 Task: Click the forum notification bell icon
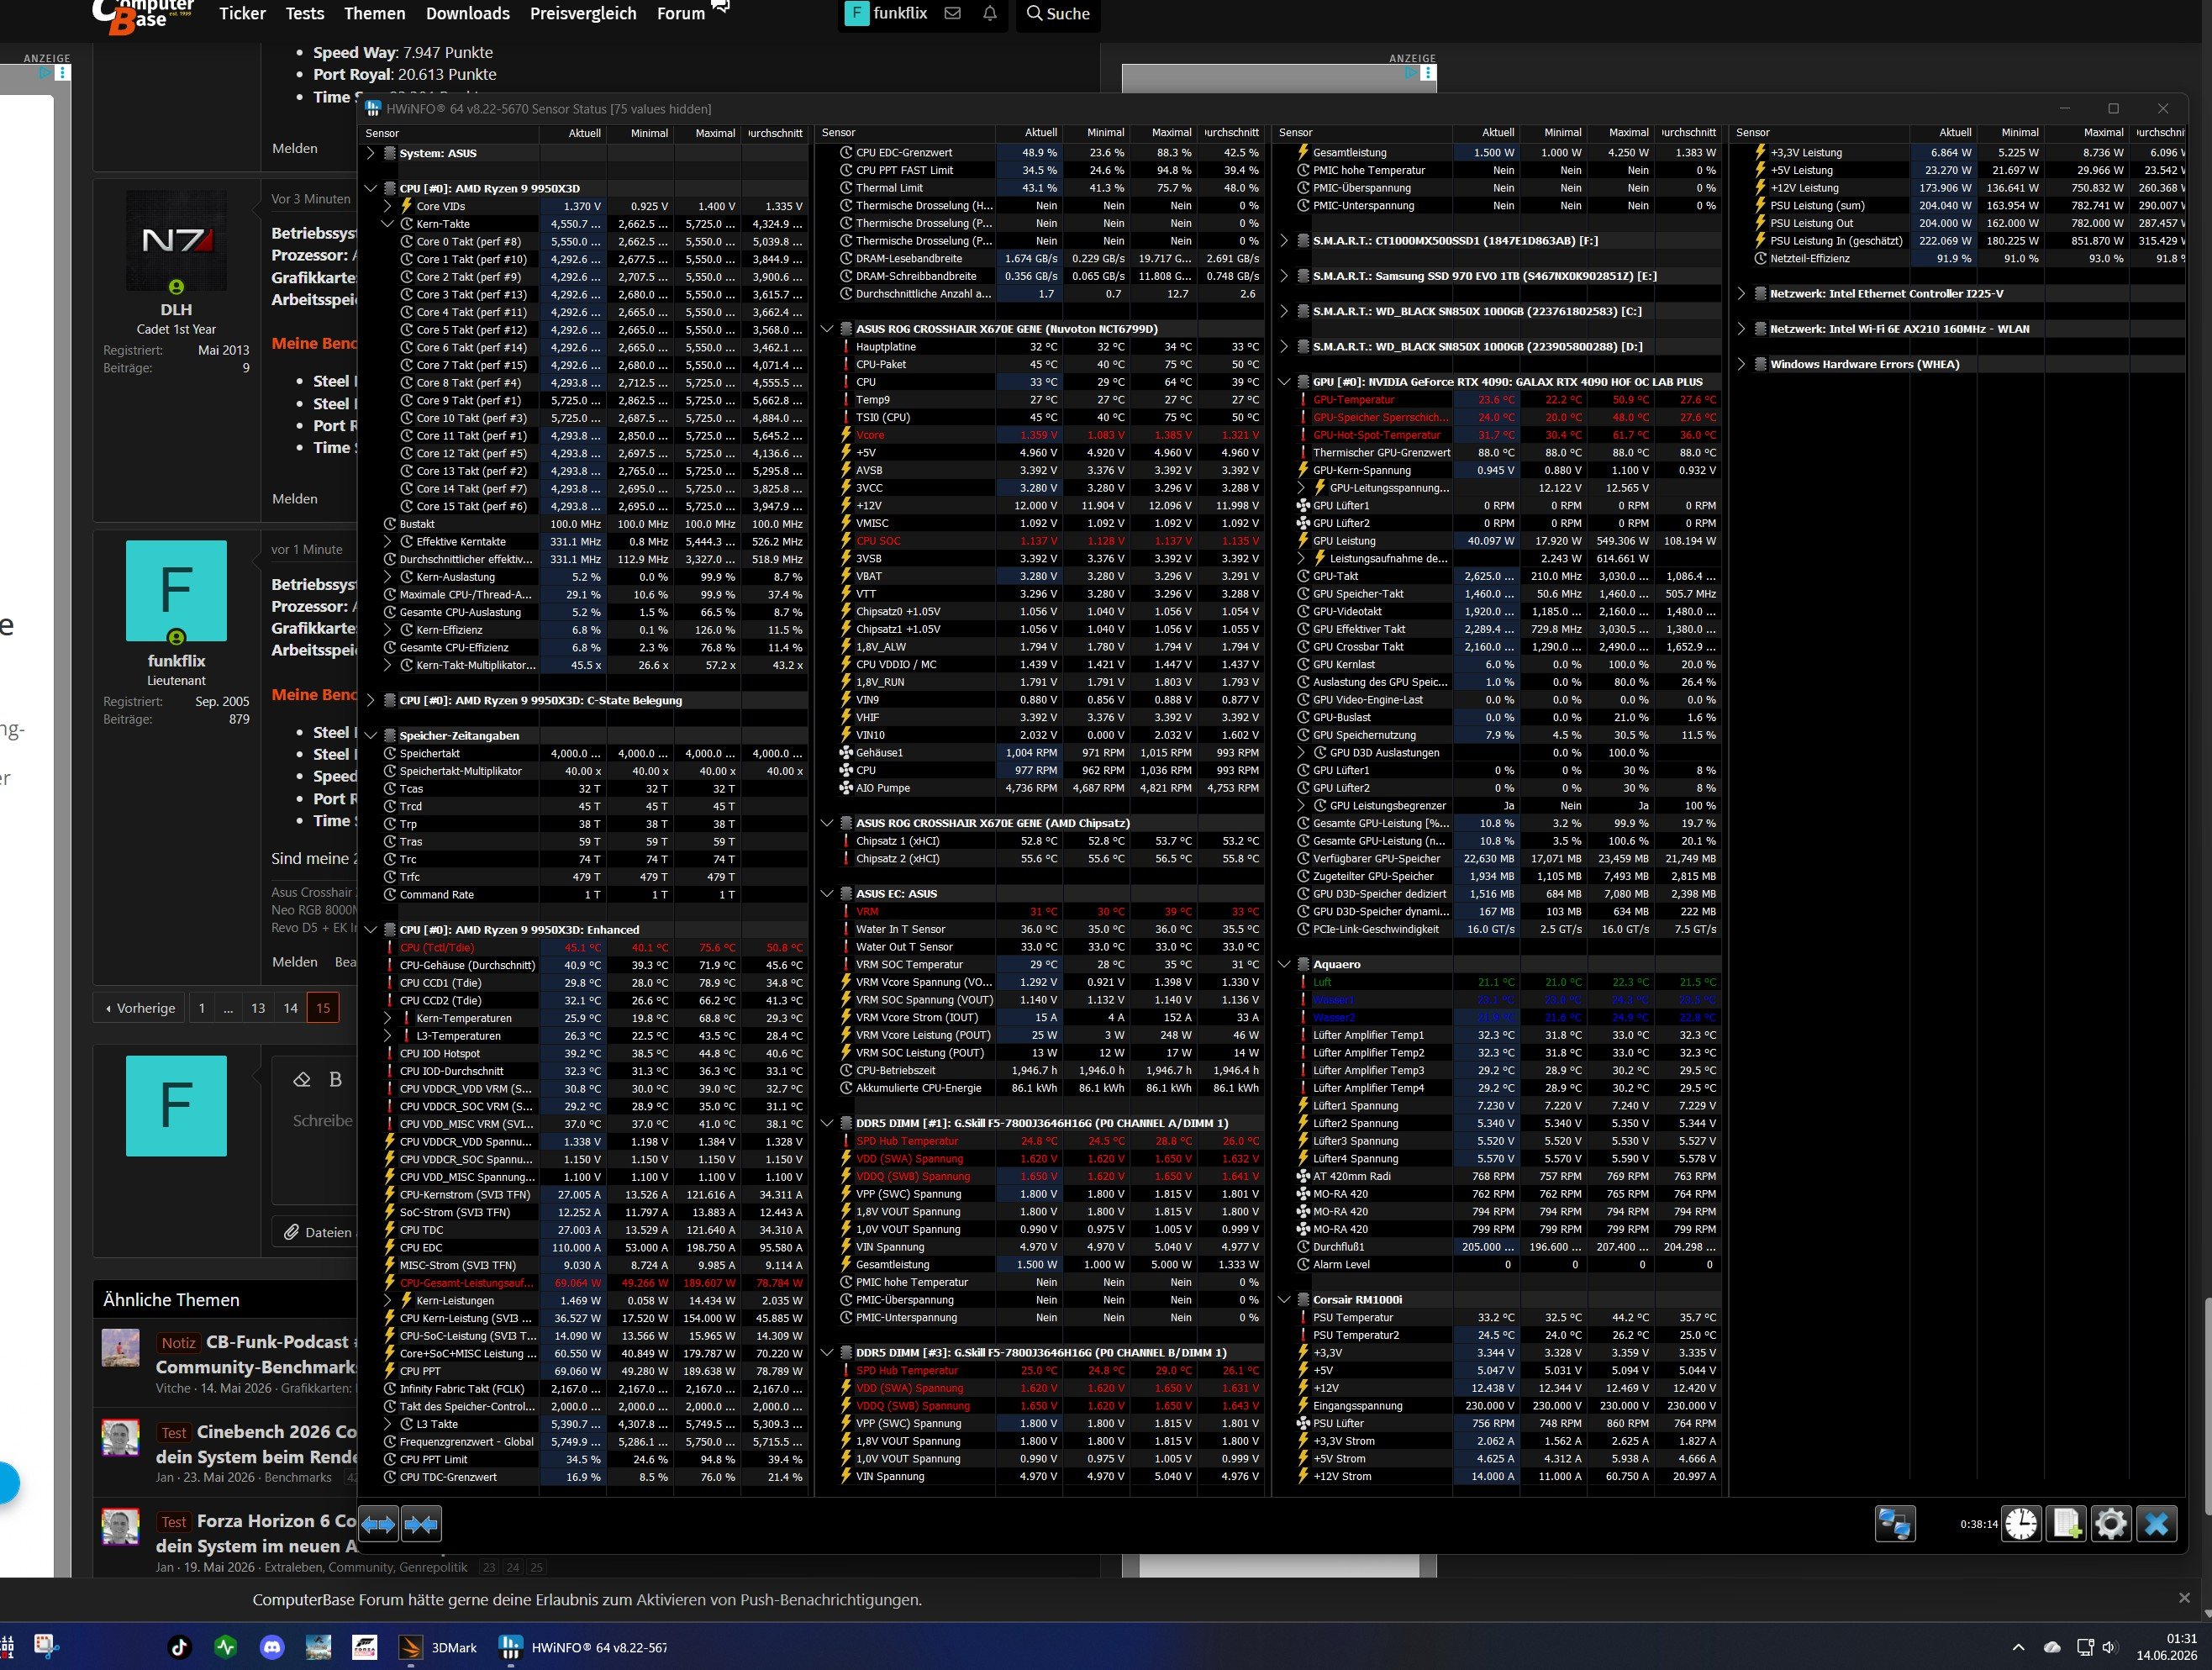(x=989, y=13)
